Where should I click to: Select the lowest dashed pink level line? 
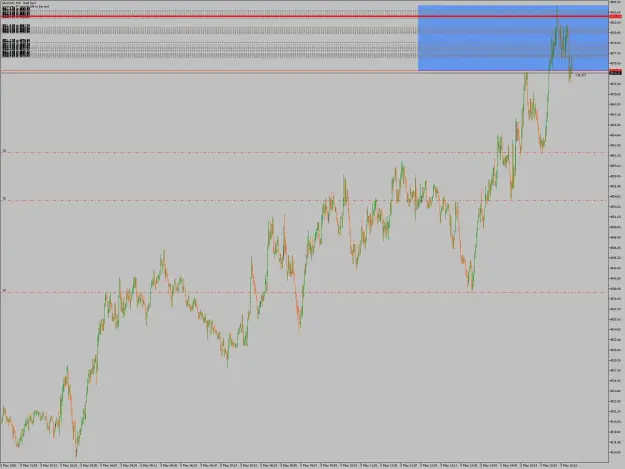click(x=305, y=293)
